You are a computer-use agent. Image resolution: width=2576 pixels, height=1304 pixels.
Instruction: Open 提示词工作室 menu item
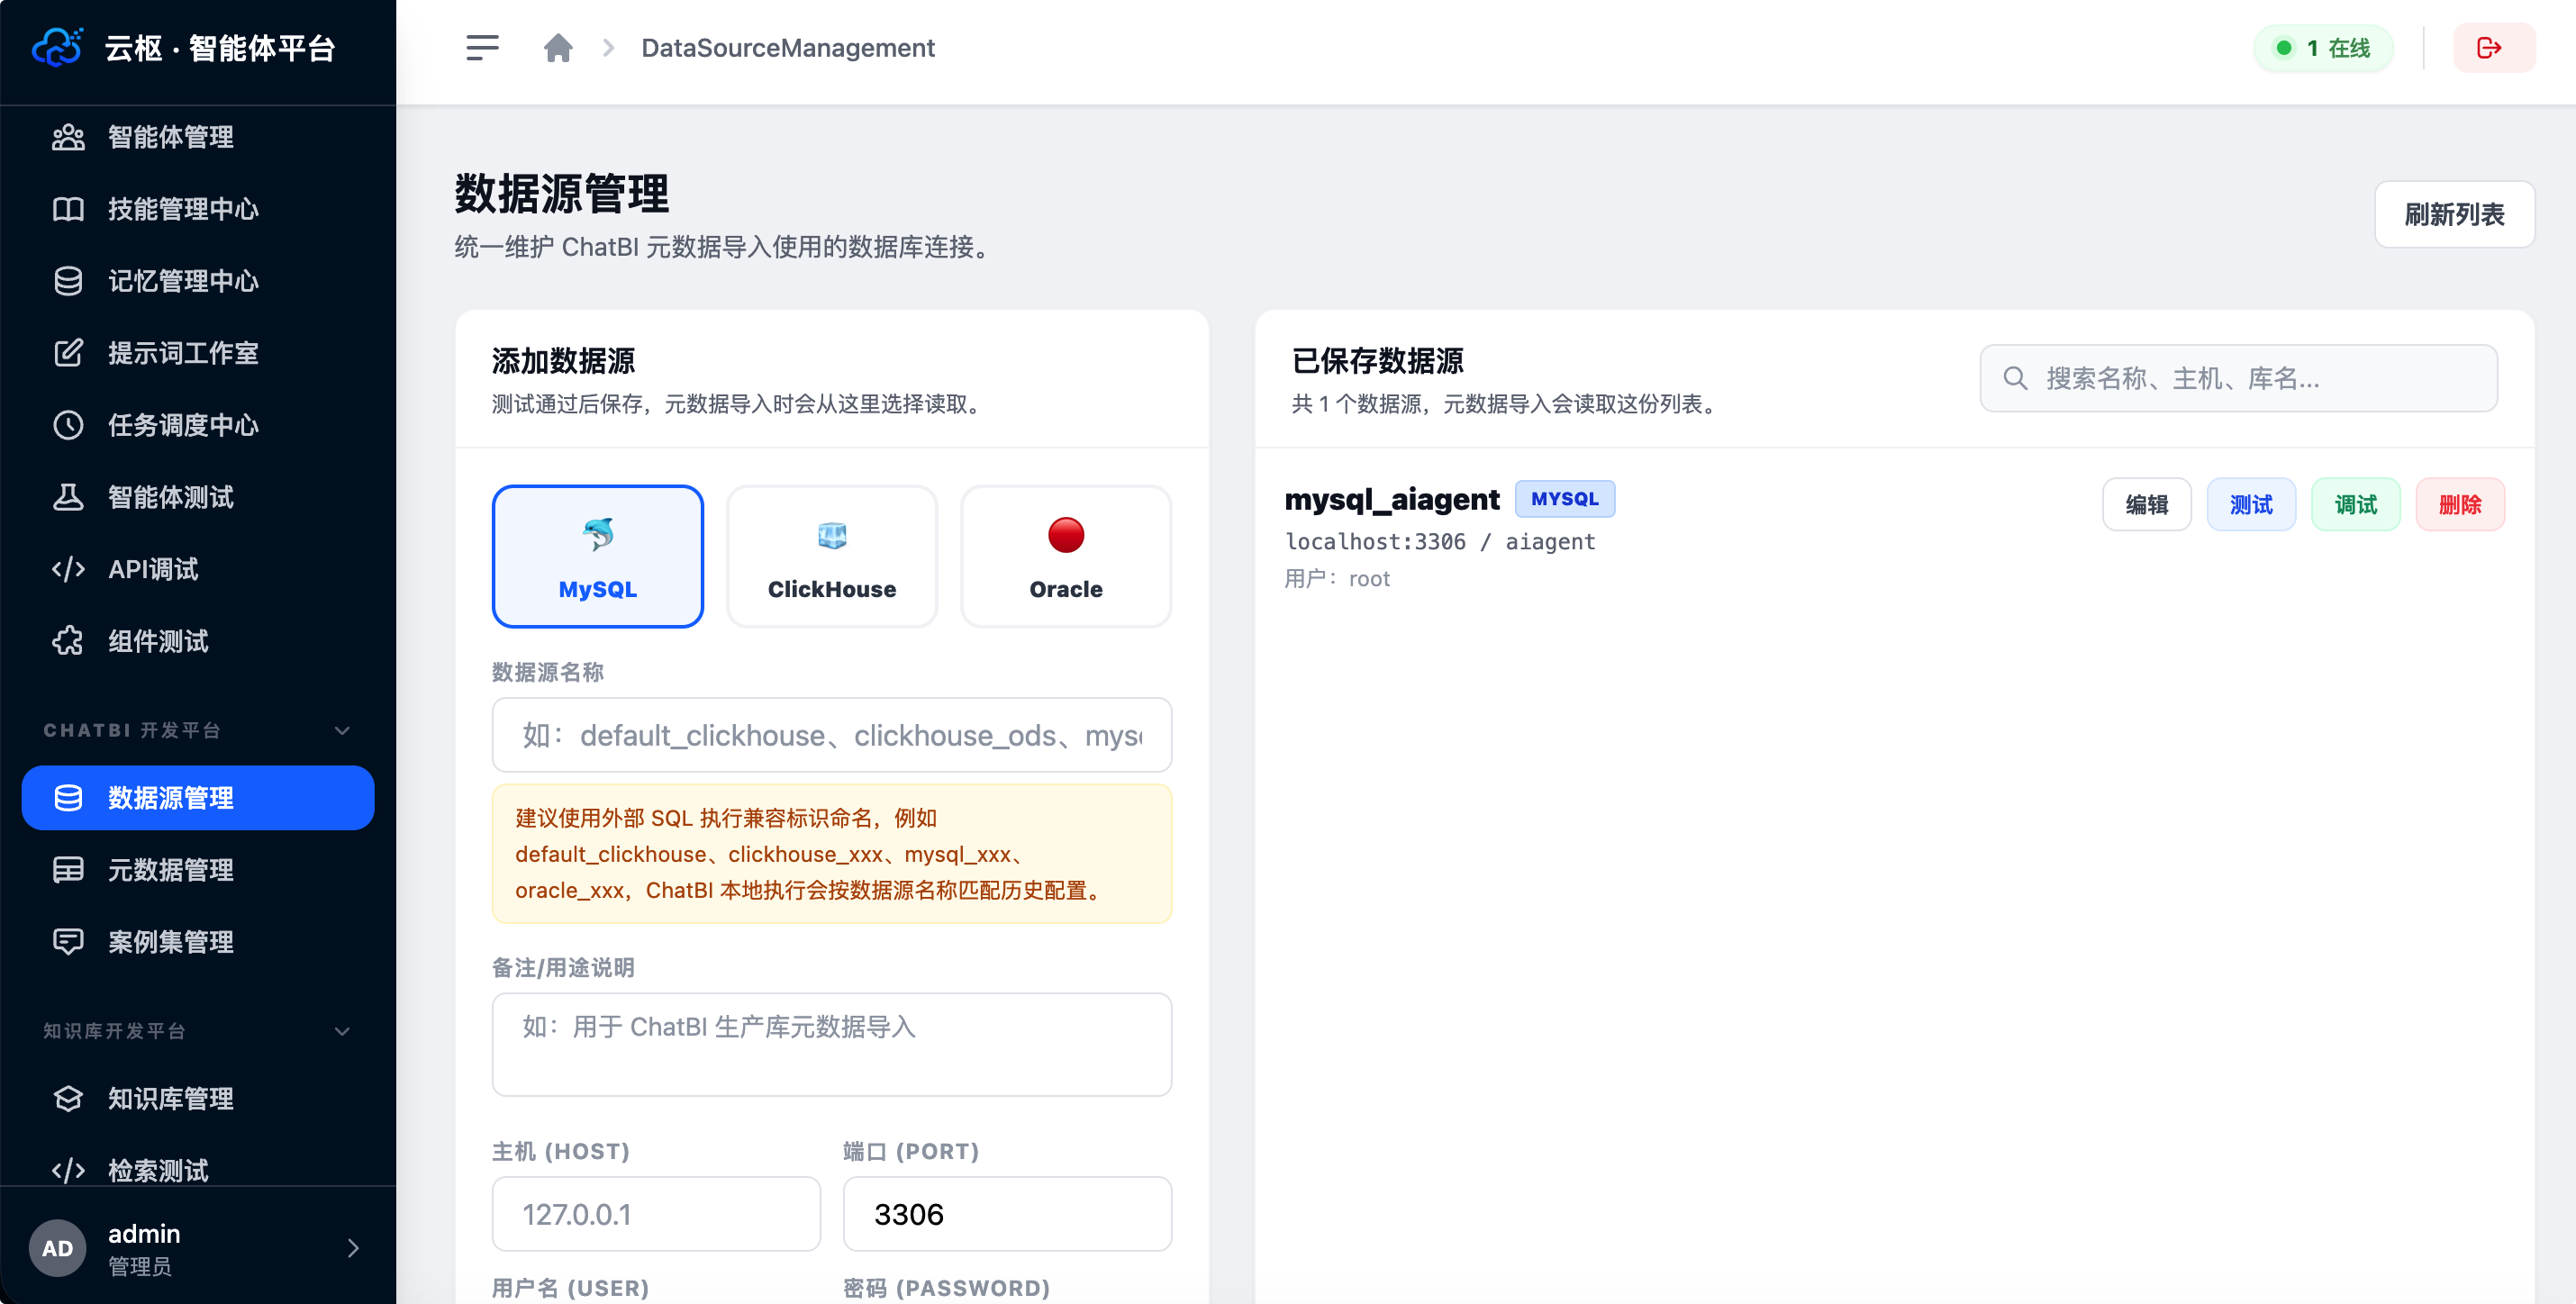click(198, 353)
